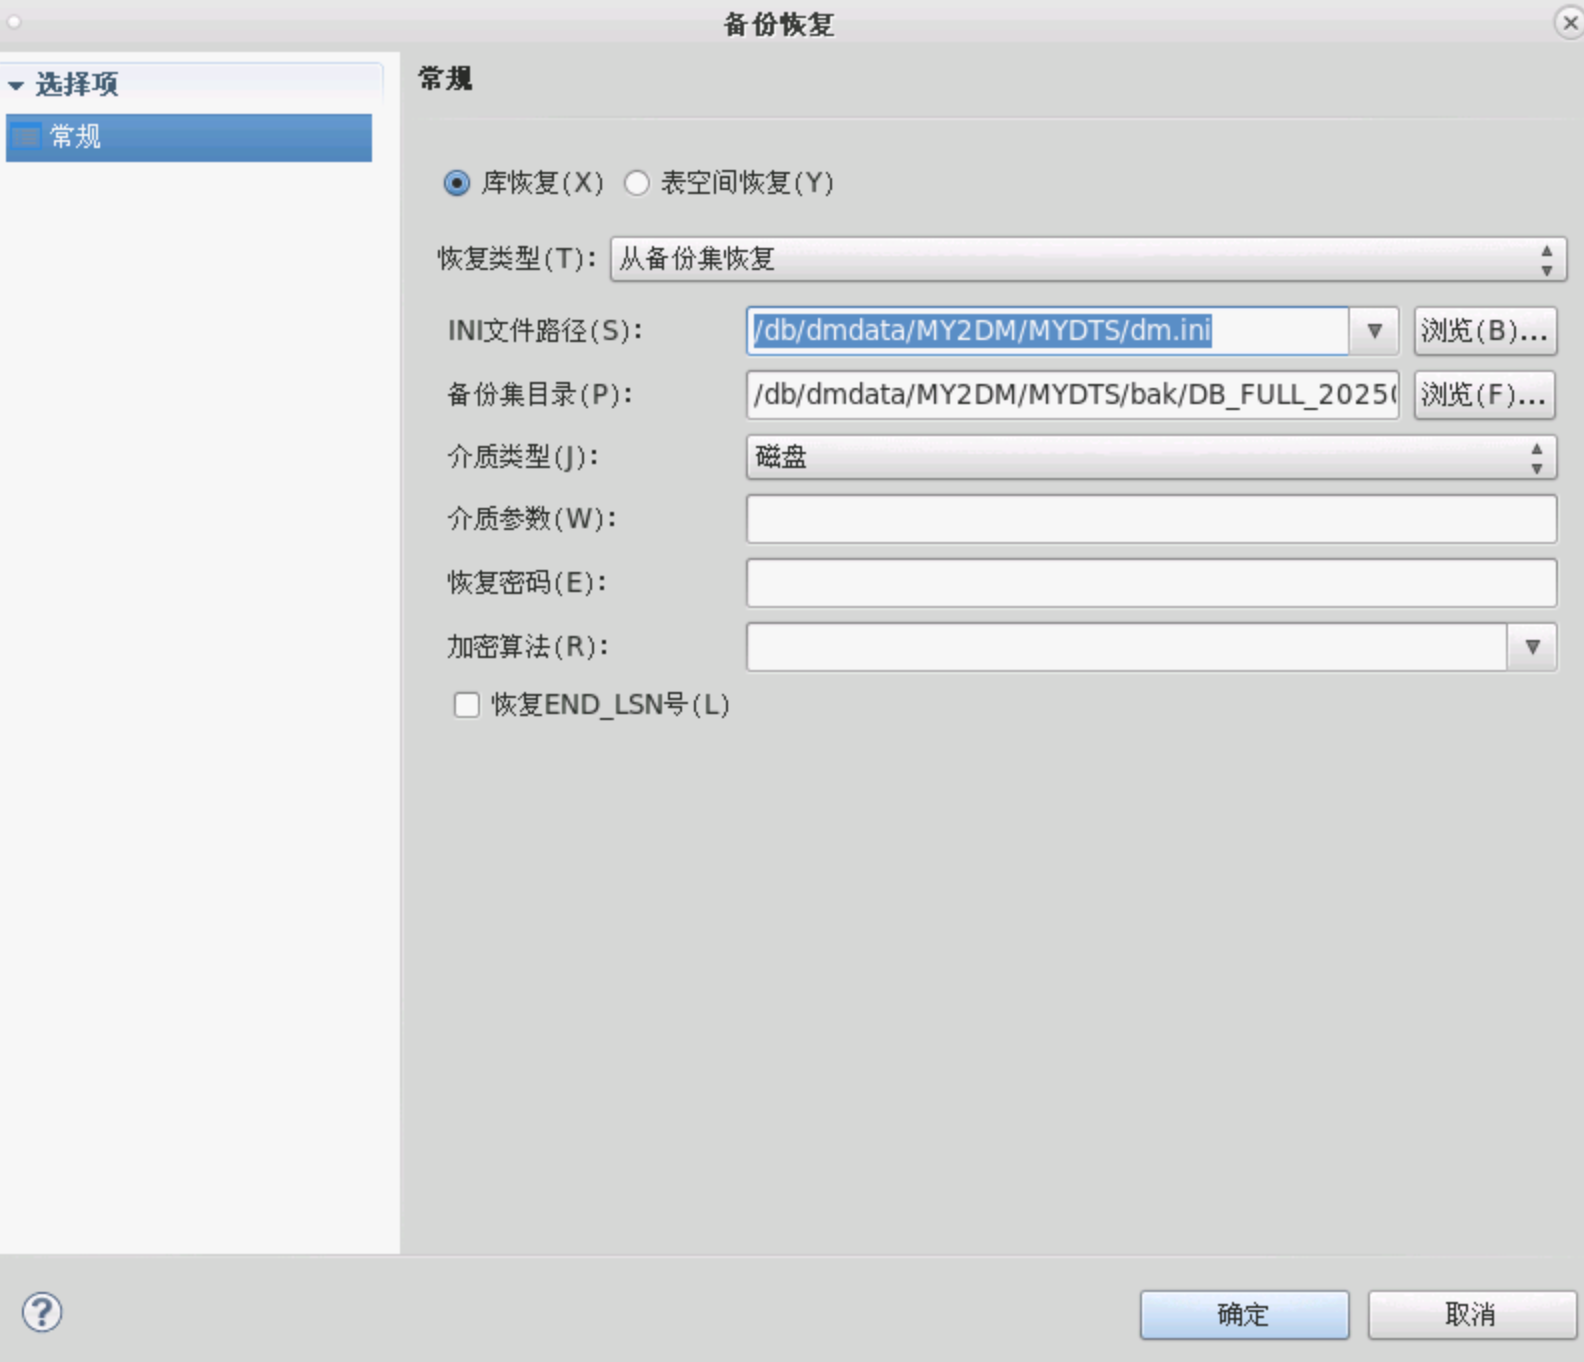This screenshot has width=1584, height=1362.
Task: Click the 确定 button
Action: 1244,1314
